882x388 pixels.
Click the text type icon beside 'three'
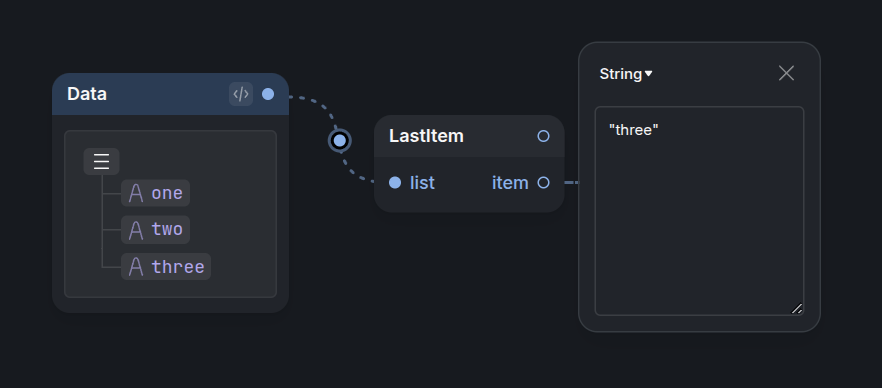click(136, 267)
